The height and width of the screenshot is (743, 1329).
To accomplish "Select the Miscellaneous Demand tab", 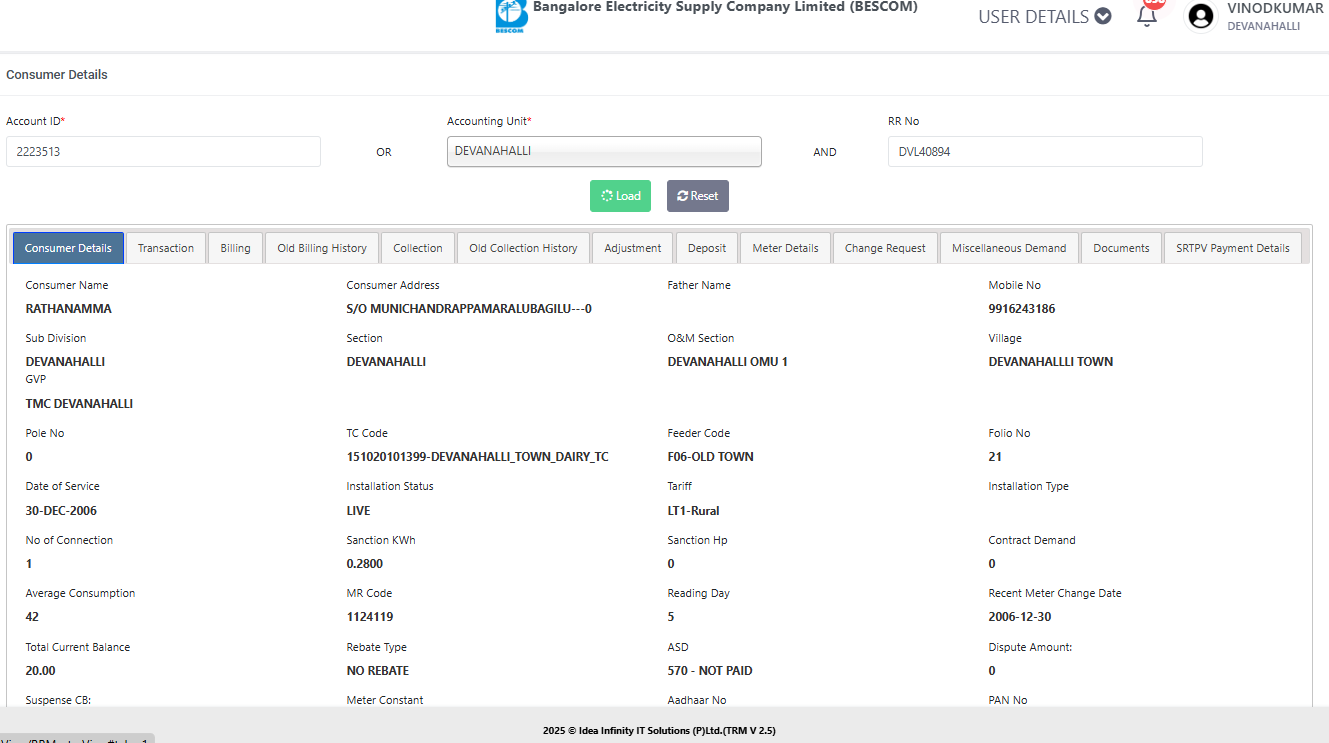I will [1009, 248].
